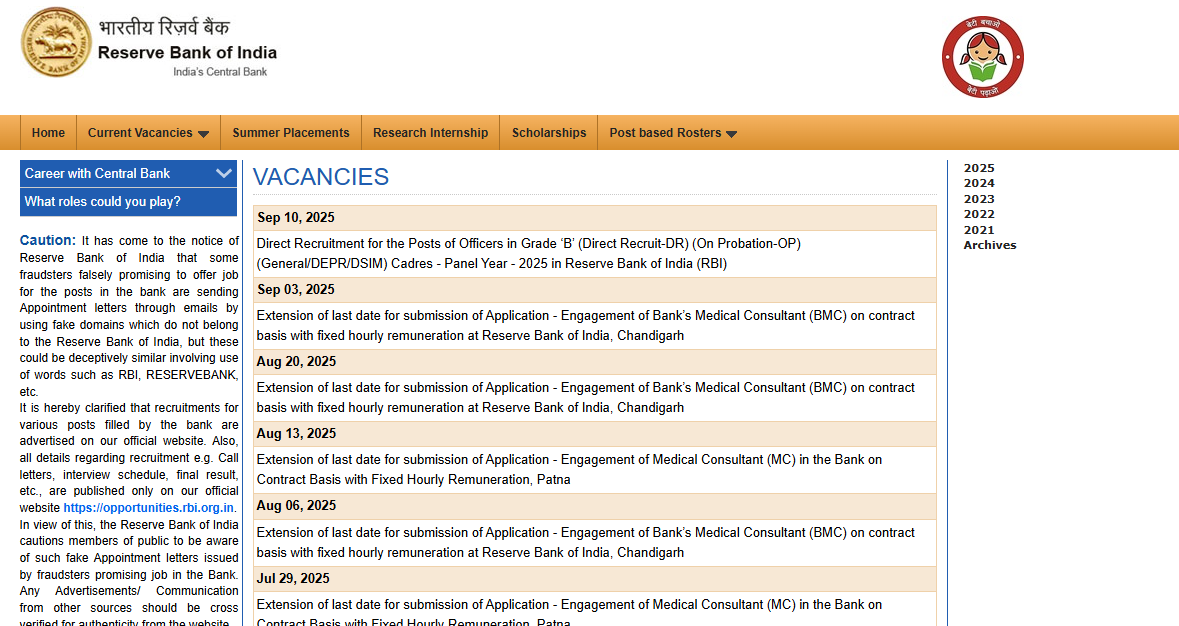Open What roles could you play? page

pos(104,202)
